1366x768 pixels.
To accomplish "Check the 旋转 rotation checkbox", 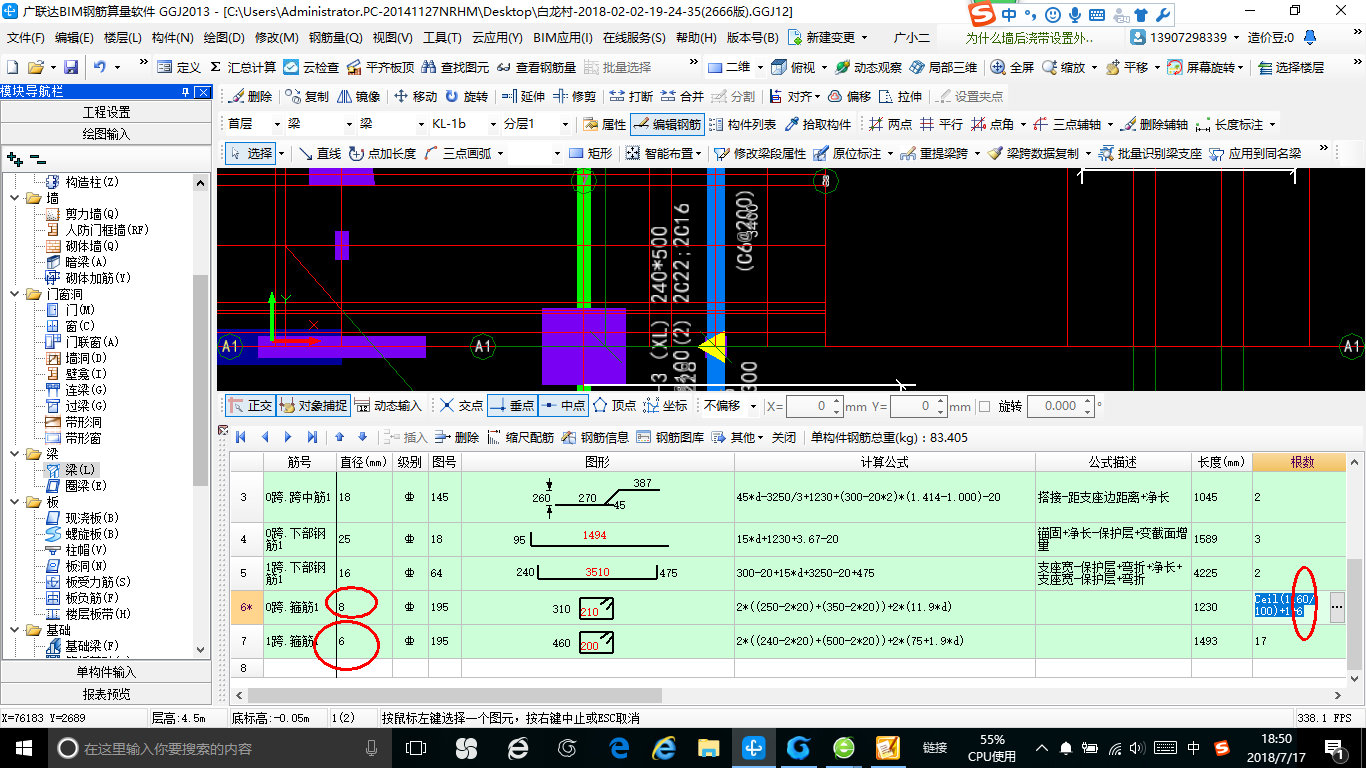I will [x=984, y=406].
